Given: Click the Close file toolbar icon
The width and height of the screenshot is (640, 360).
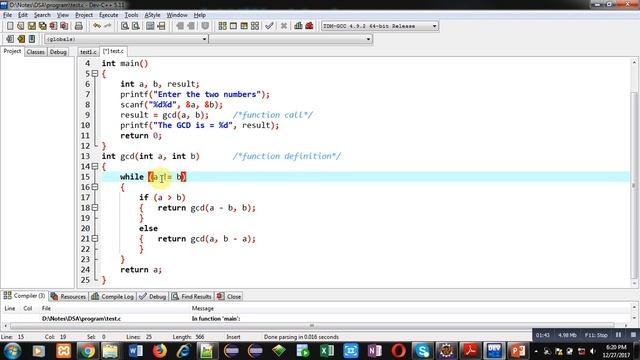Looking at the screenshot, I should coord(53,26).
